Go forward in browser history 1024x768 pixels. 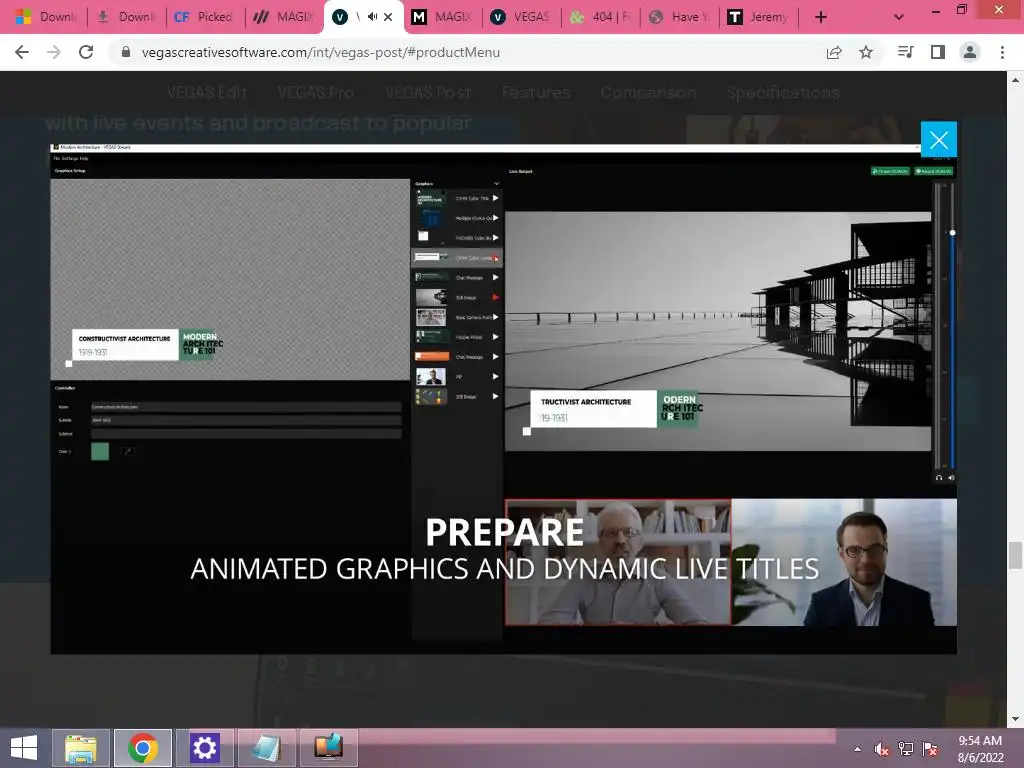pyautogui.click(x=54, y=52)
